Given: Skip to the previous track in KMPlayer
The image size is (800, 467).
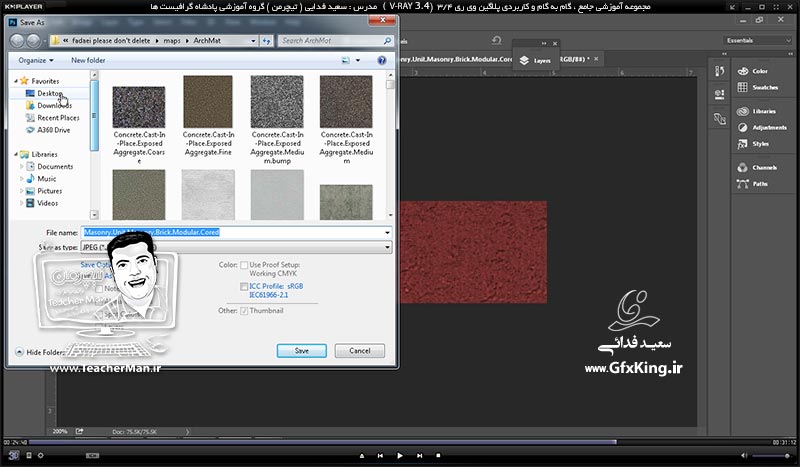Looking at the screenshot, I should (380, 455).
